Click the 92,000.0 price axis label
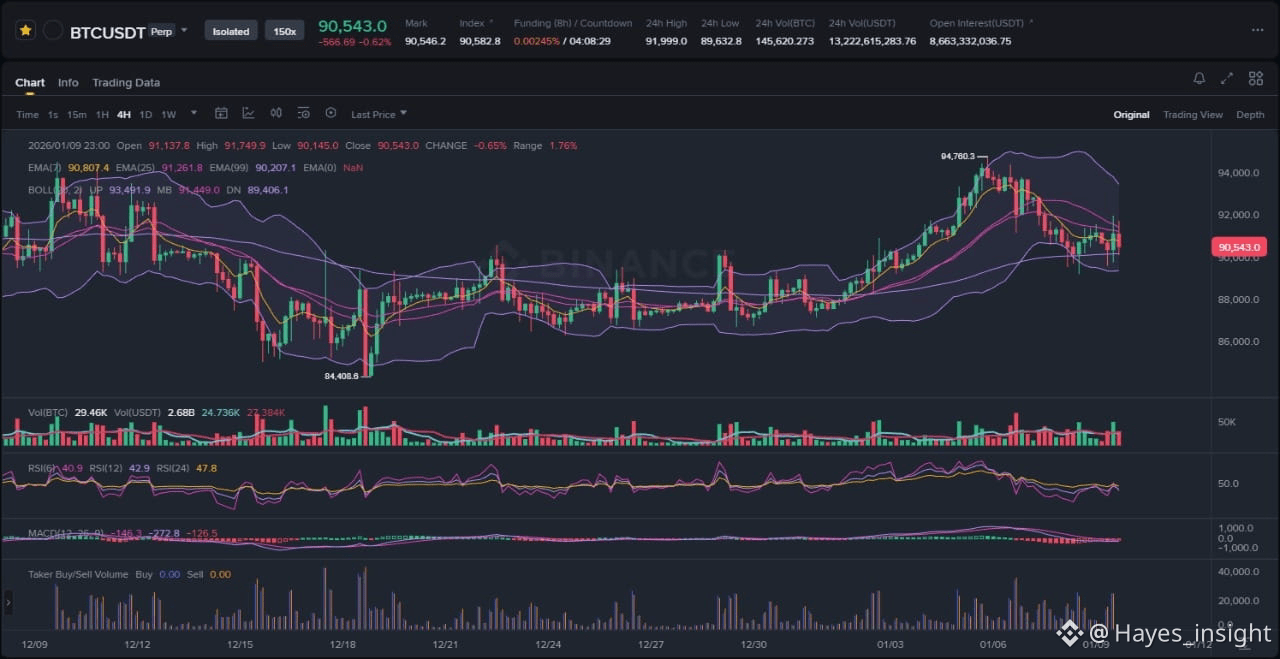 coord(1238,215)
